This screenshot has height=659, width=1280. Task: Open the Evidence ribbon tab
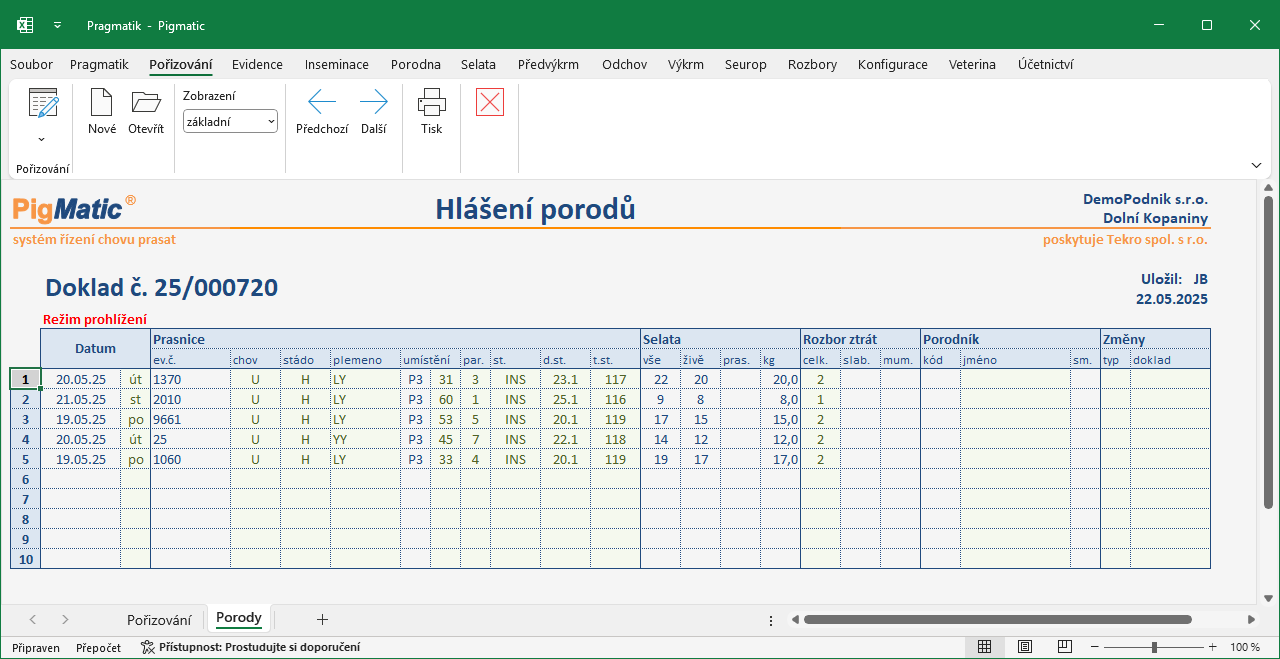pyautogui.click(x=257, y=64)
